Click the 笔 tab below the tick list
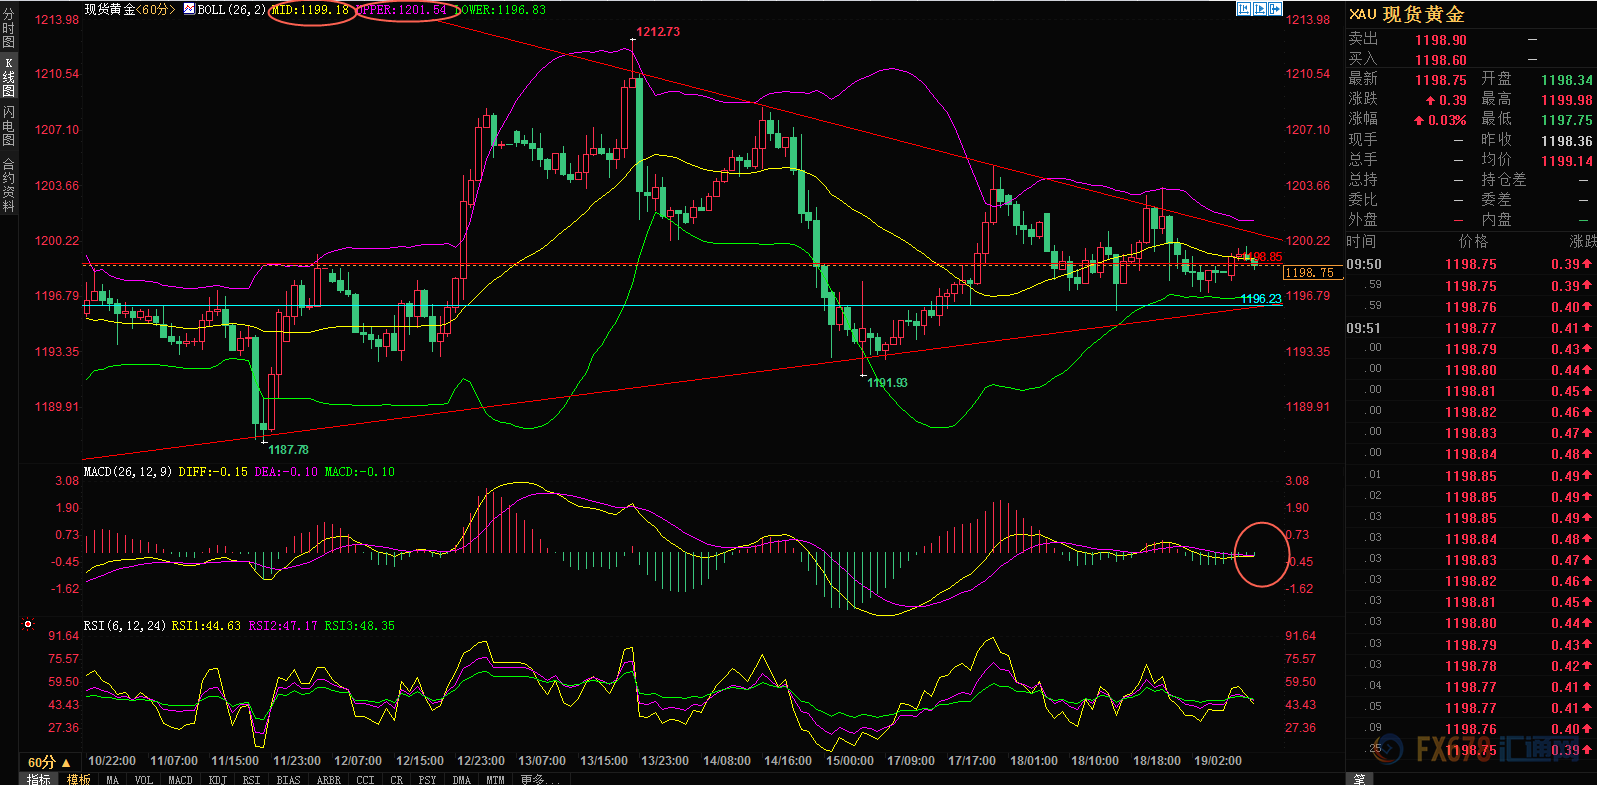The width and height of the screenshot is (1597, 785). (1359, 779)
